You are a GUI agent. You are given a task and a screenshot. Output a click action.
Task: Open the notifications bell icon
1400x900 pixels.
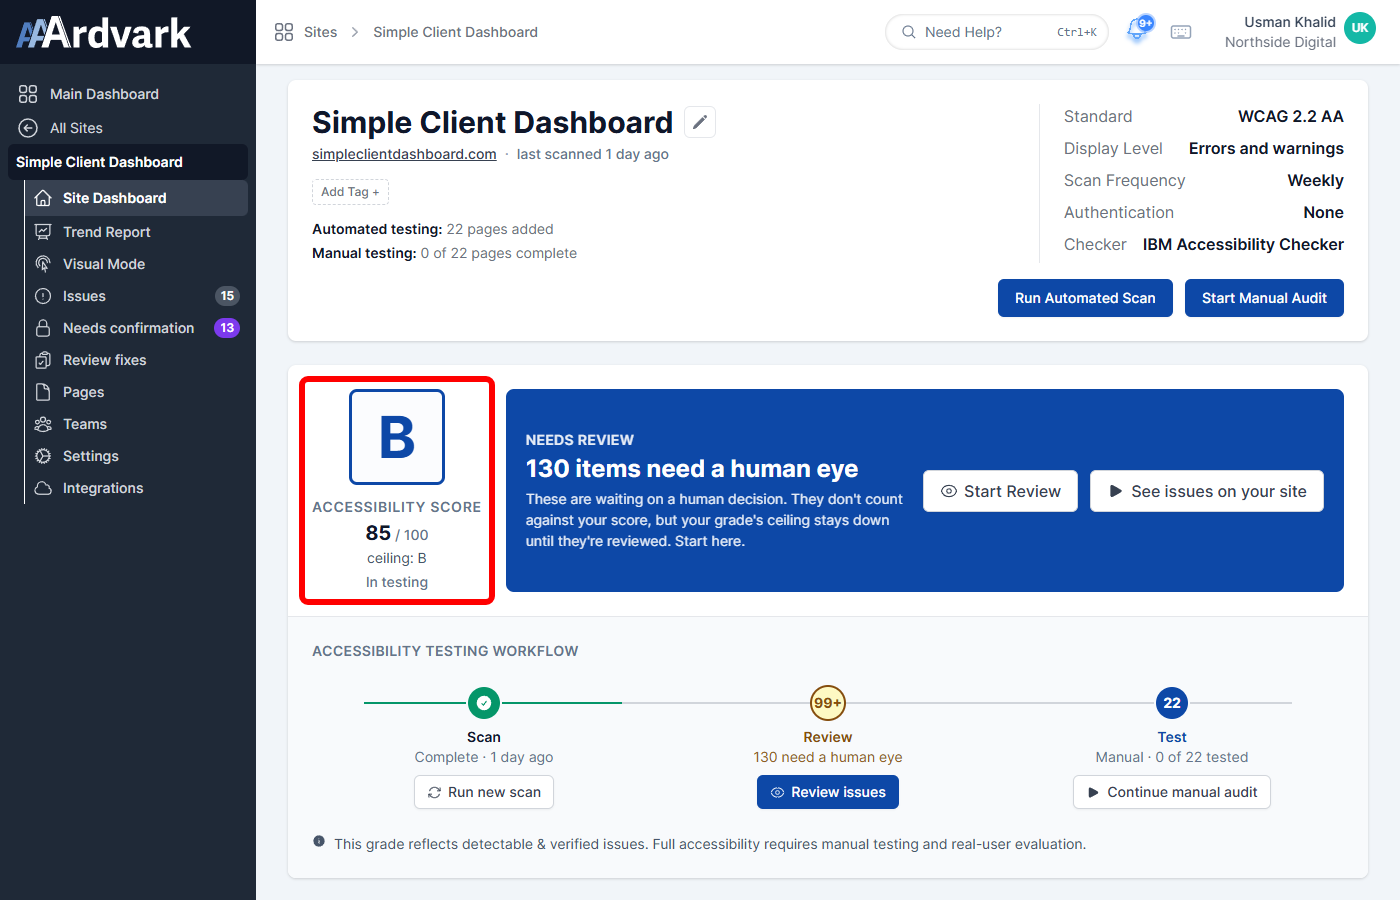point(1137,31)
